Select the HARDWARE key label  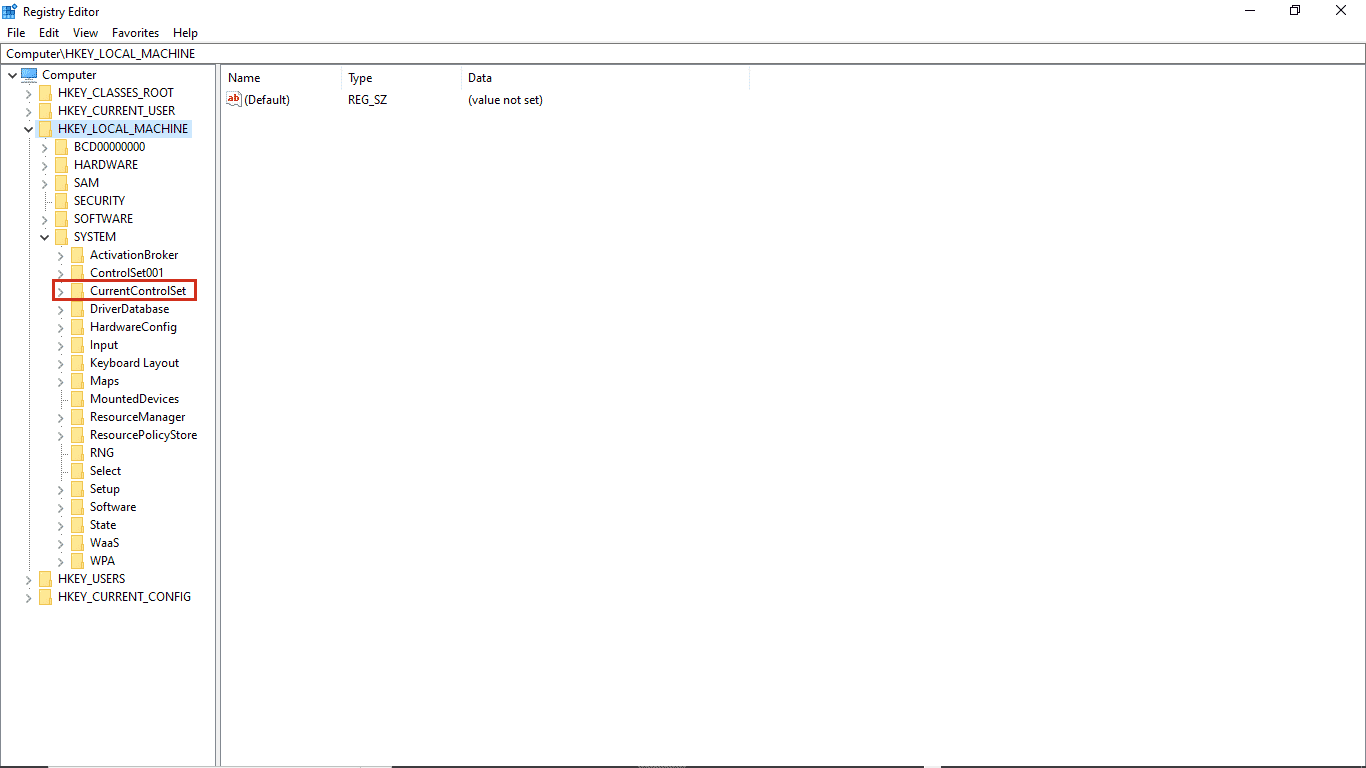[106, 165]
